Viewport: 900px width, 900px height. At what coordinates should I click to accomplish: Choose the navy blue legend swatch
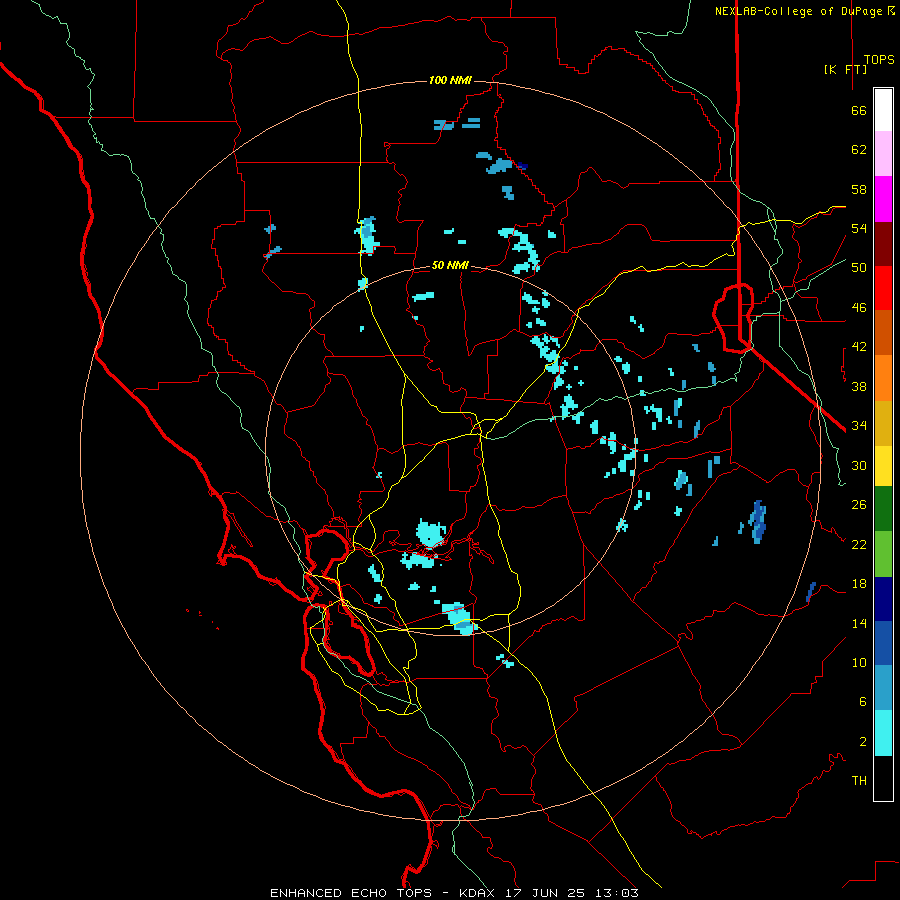tap(883, 599)
